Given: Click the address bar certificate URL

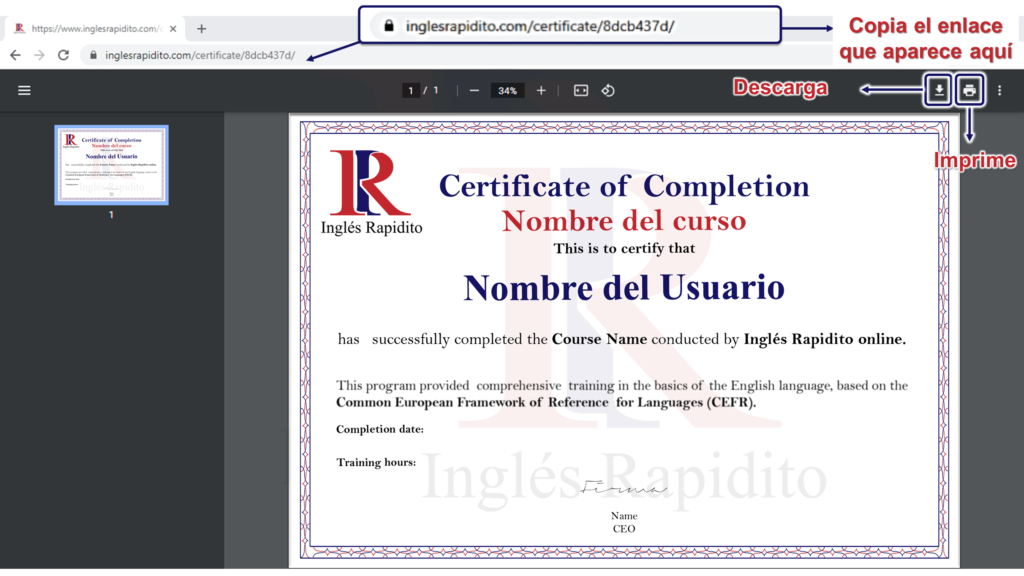Looking at the screenshot, I should coord(200,55).
